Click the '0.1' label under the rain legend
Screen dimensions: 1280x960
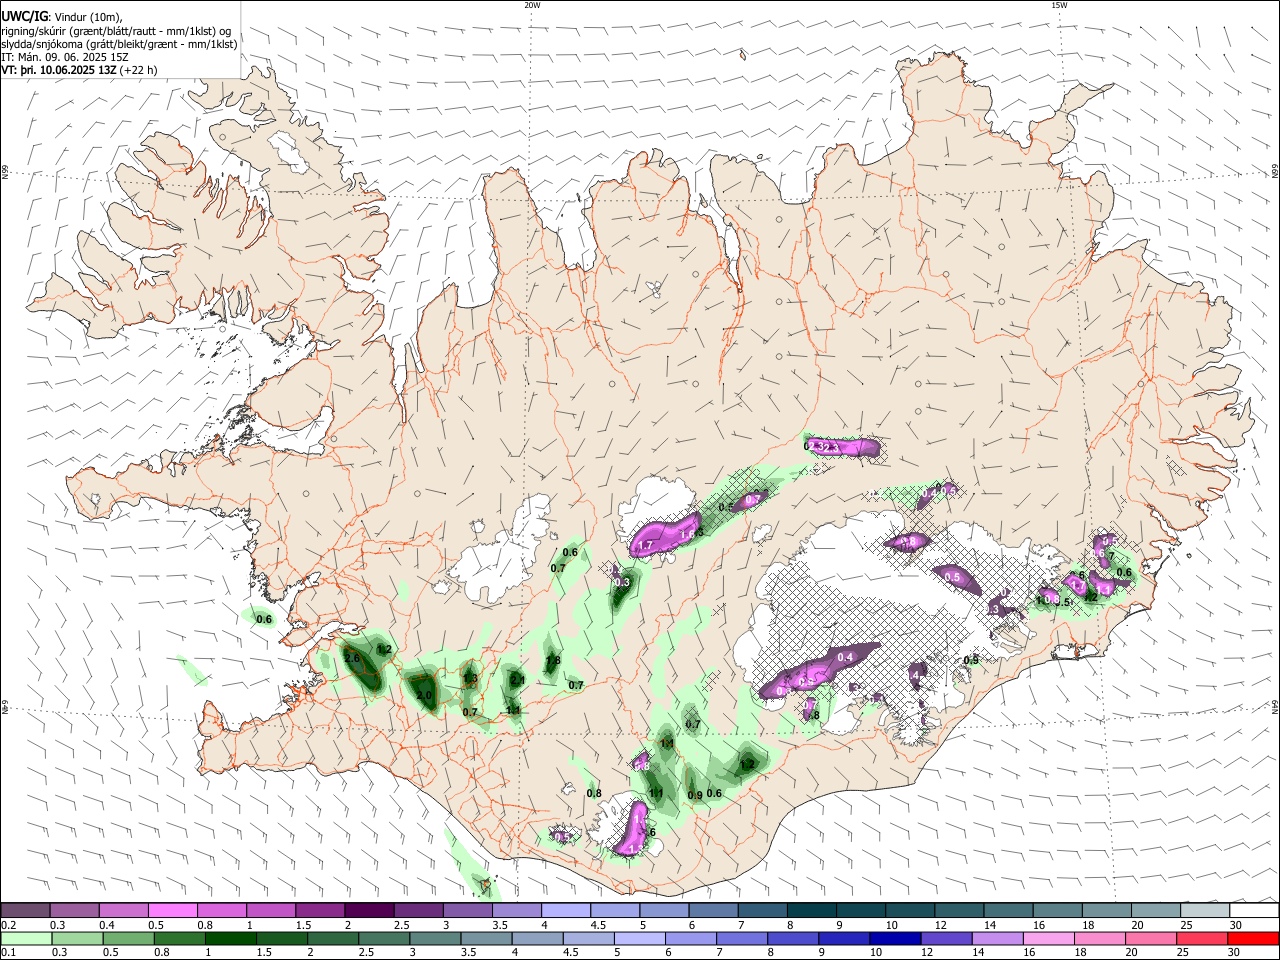click(x=9, y=953)
